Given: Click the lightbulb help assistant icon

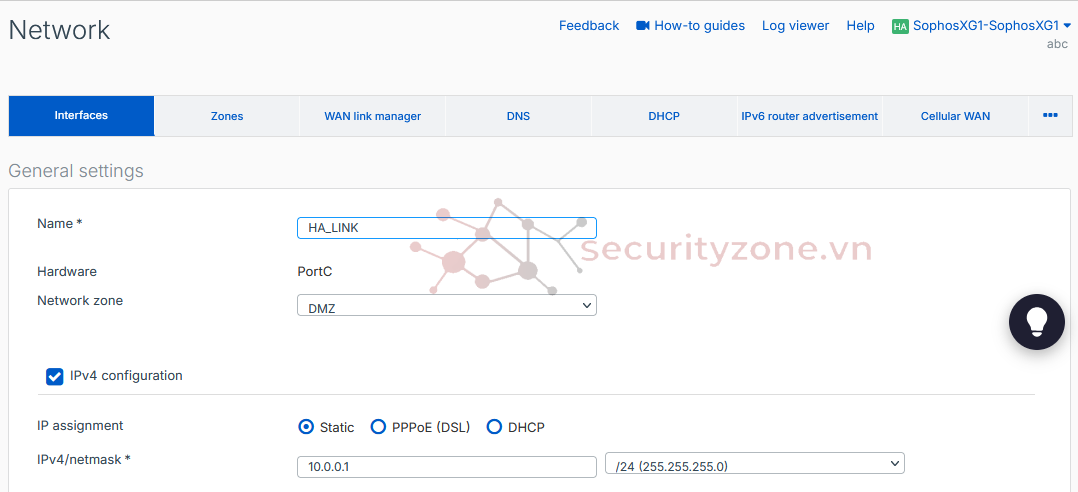Looking at the screenshot, I should [x=1036, y=322].
